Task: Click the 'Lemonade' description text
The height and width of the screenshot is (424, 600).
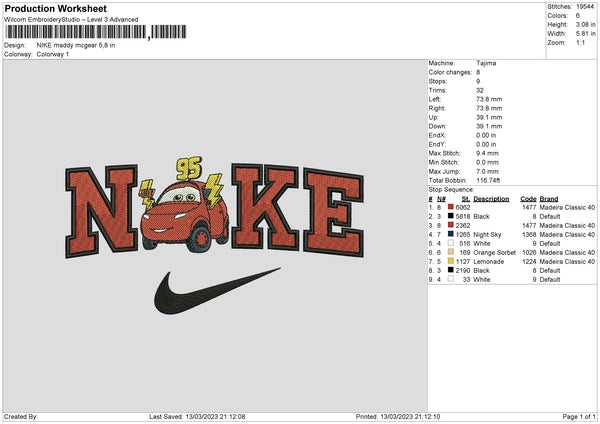Action: pos(489,261)
